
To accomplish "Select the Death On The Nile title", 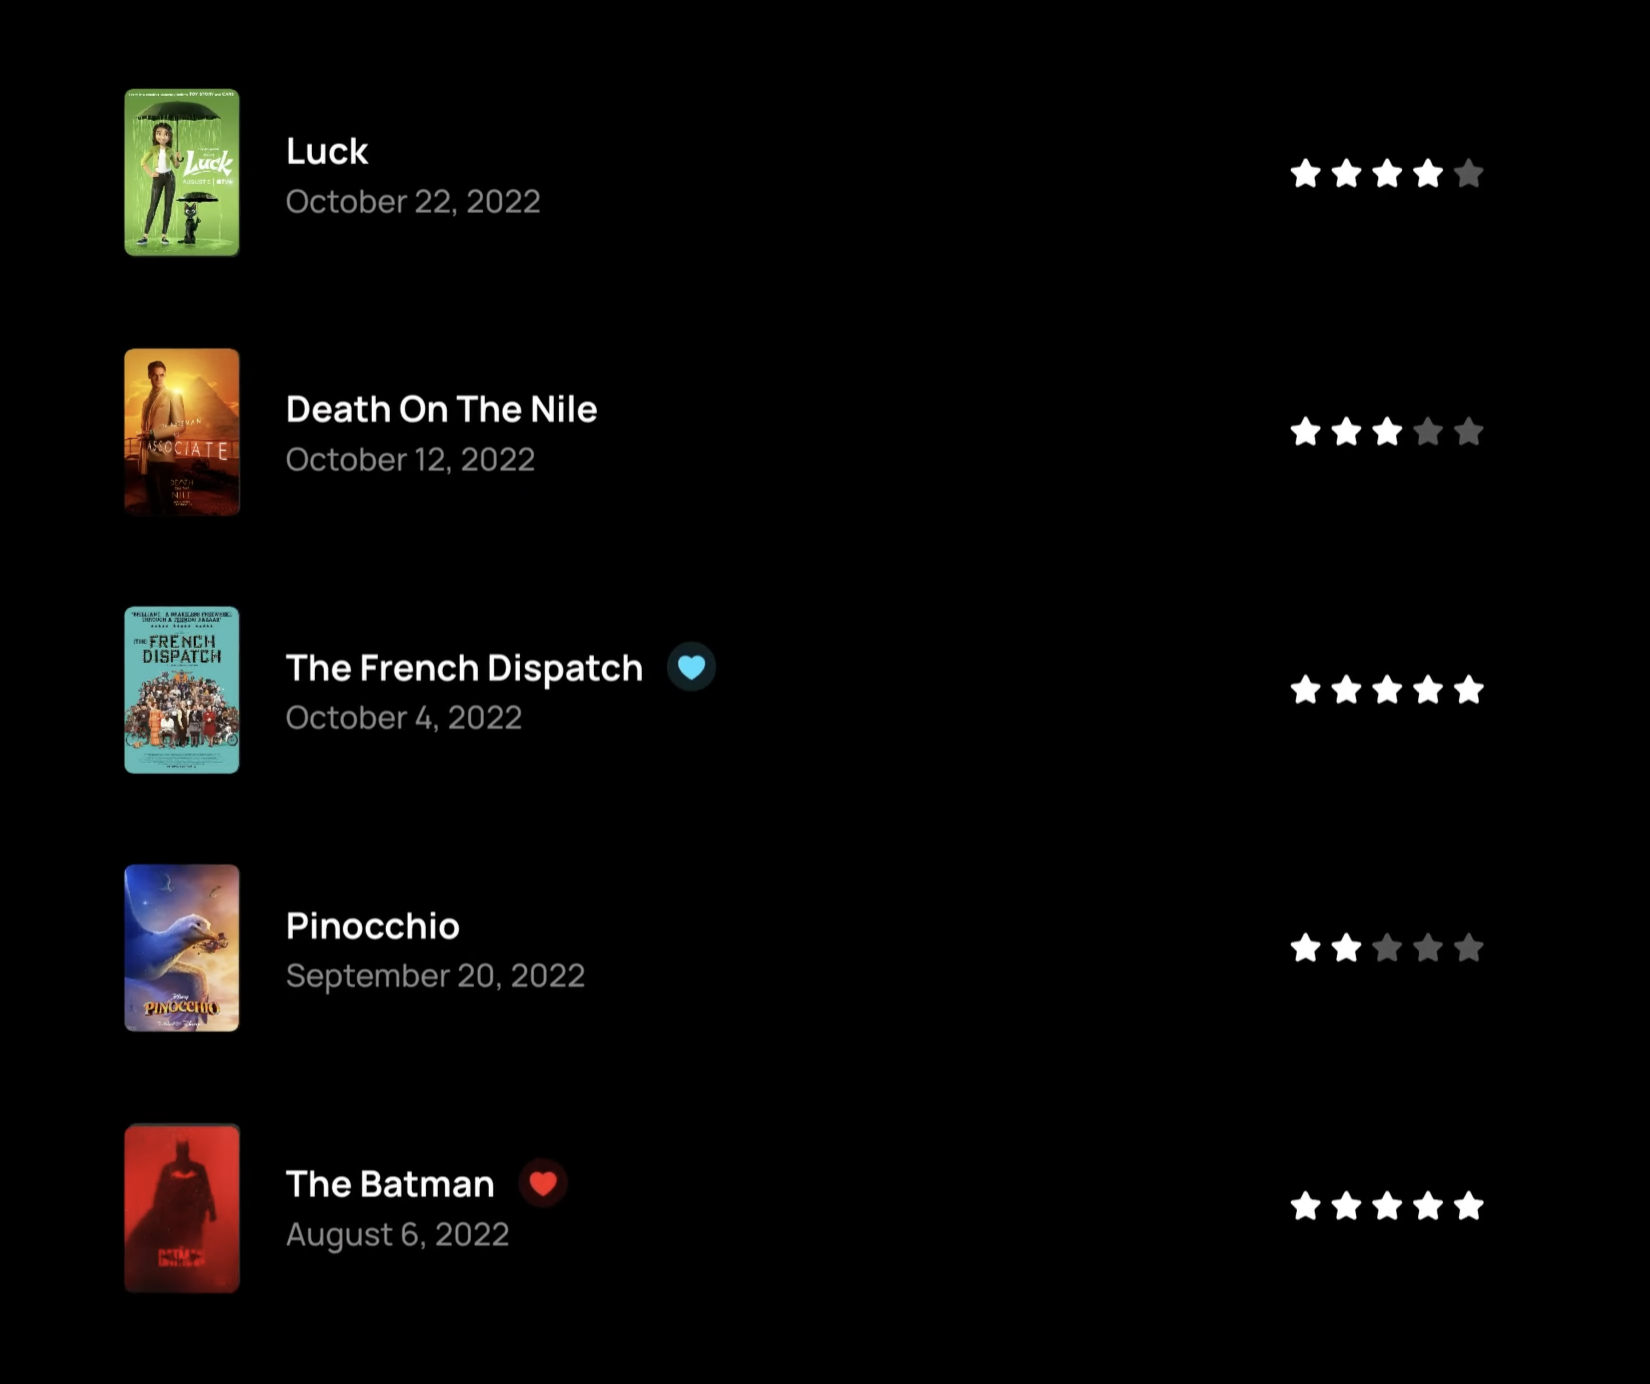I will click(441, 409).
